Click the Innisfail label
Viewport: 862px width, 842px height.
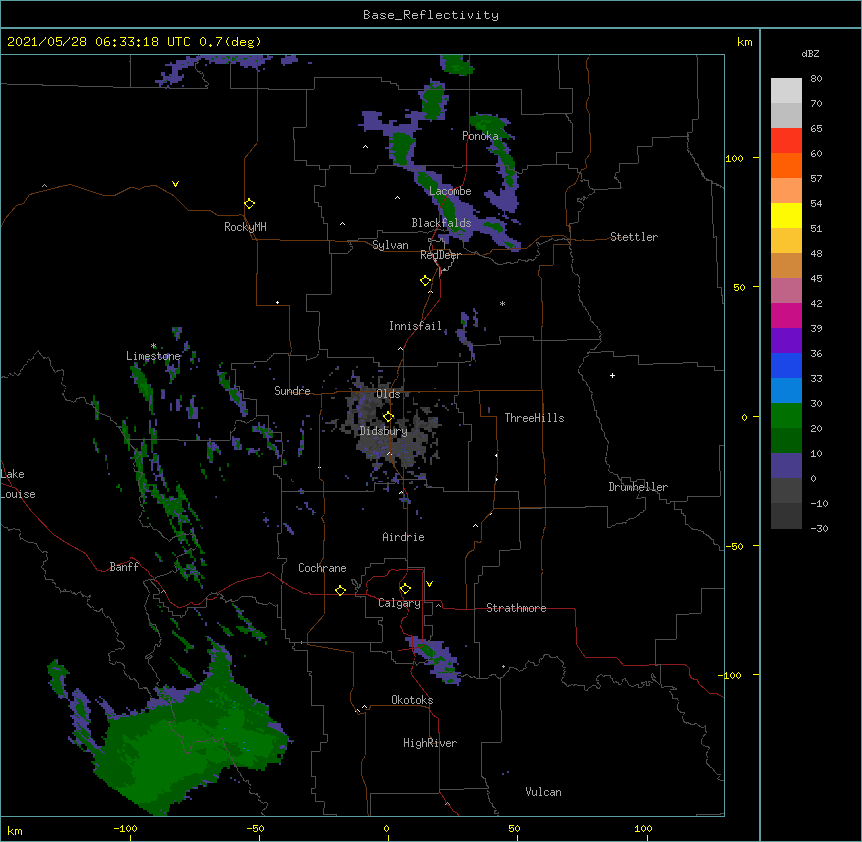pyautogui.click(x=415, y=326)
